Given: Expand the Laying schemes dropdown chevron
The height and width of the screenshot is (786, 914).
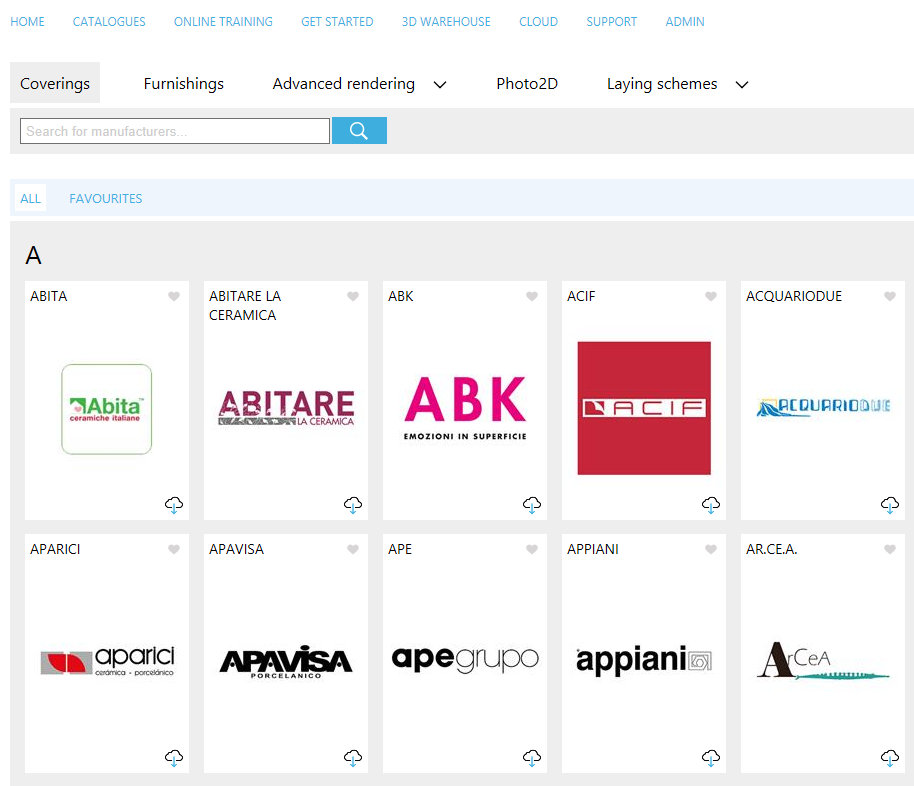Looking at the screenshot, I should (741, 85).
